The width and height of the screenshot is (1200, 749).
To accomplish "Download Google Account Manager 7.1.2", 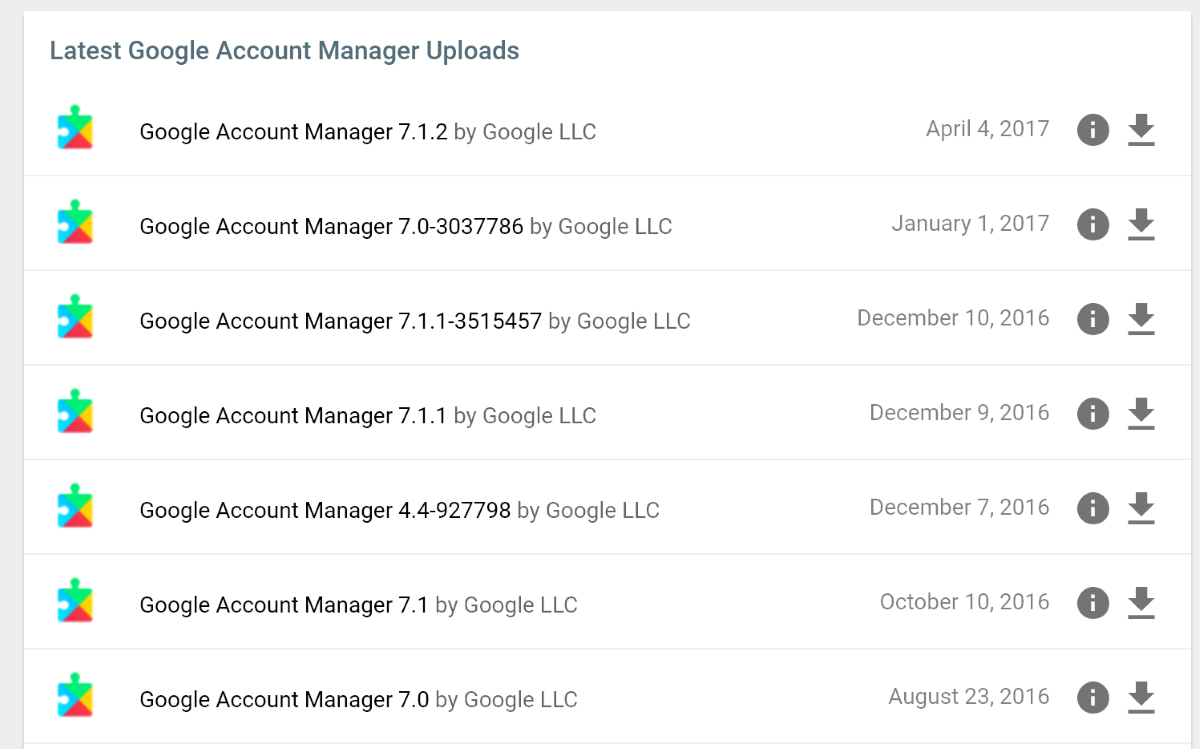I will tap(1141, 130).
